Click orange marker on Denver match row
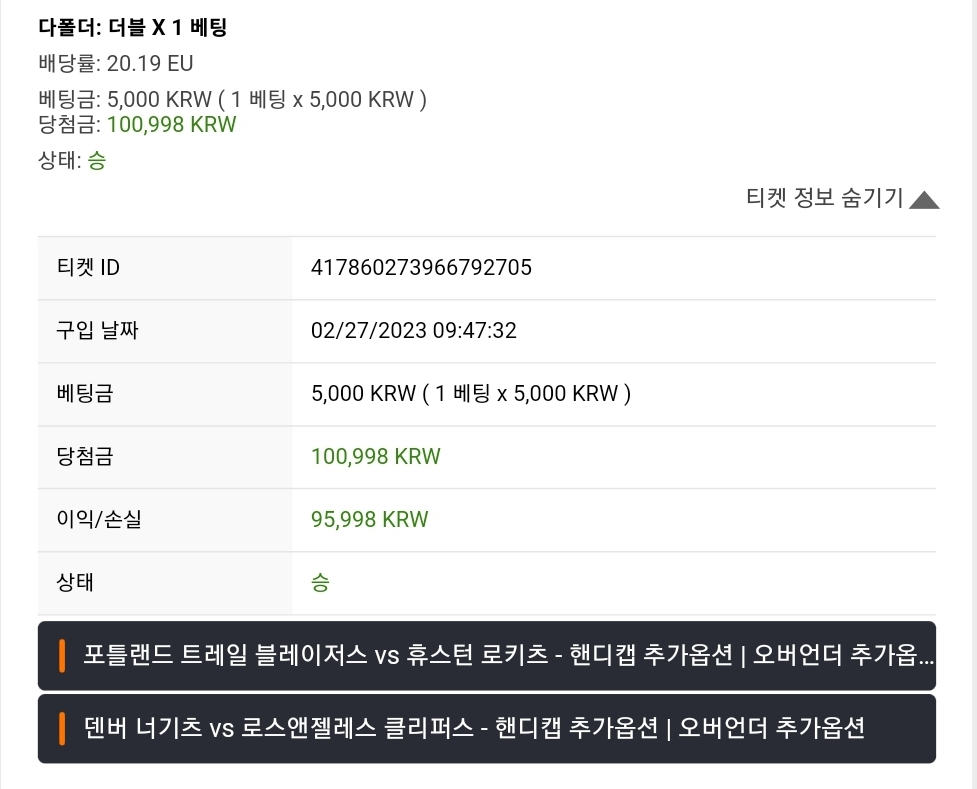977x789 pixels. [x=62, y=729]
